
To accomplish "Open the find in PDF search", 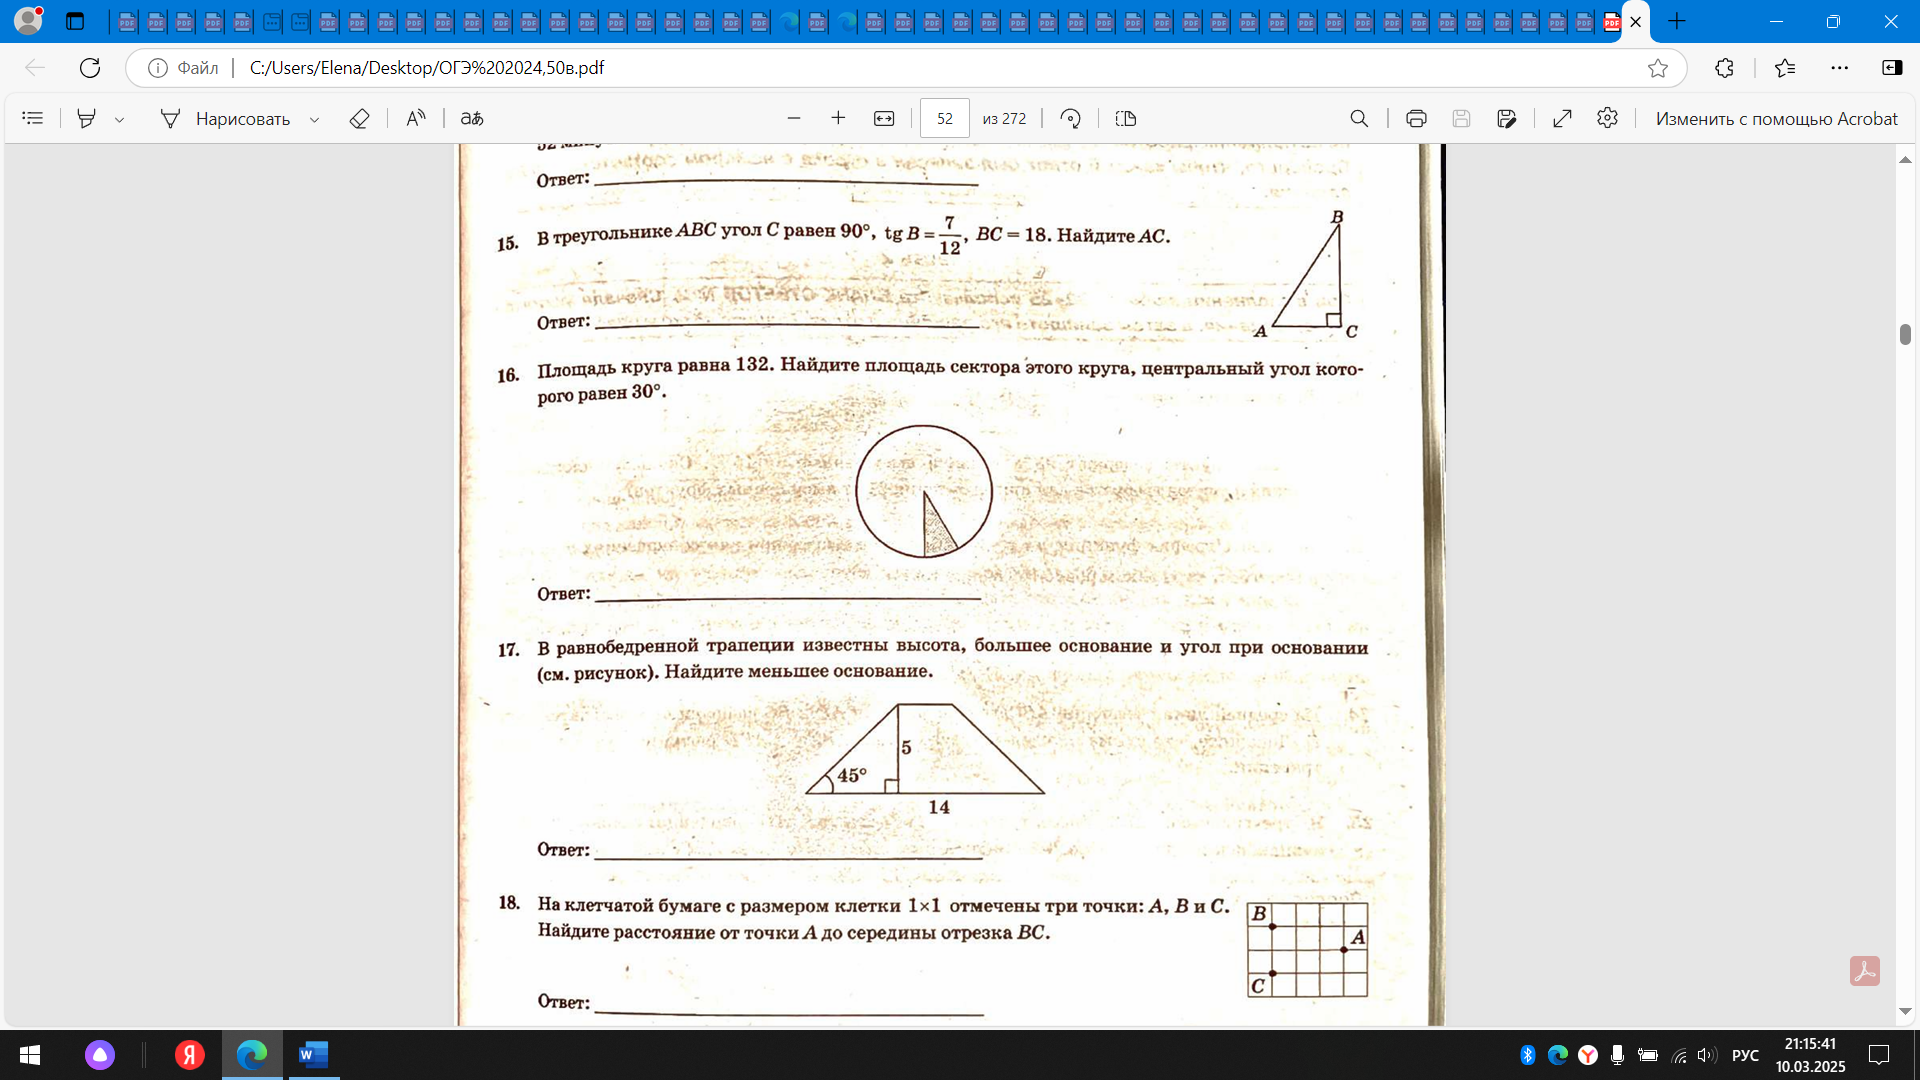I will pos(1359,118).
